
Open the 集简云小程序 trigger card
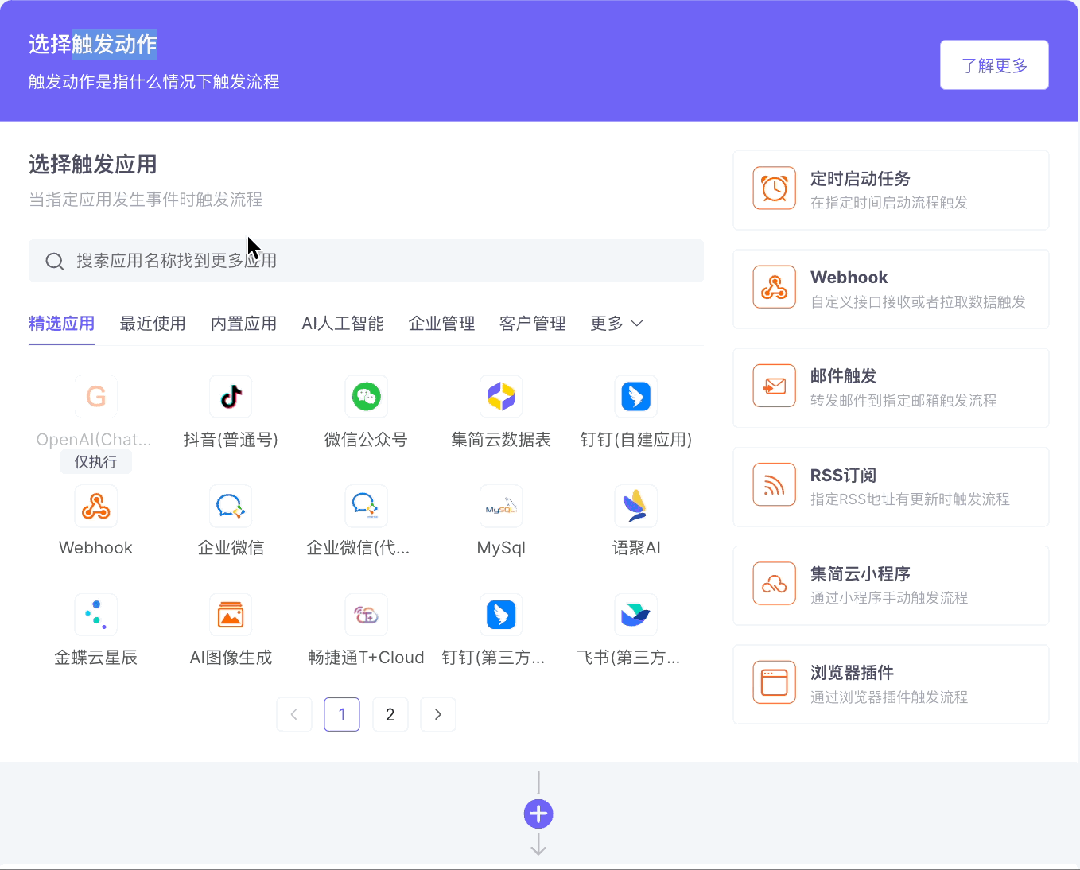point(891,586)
